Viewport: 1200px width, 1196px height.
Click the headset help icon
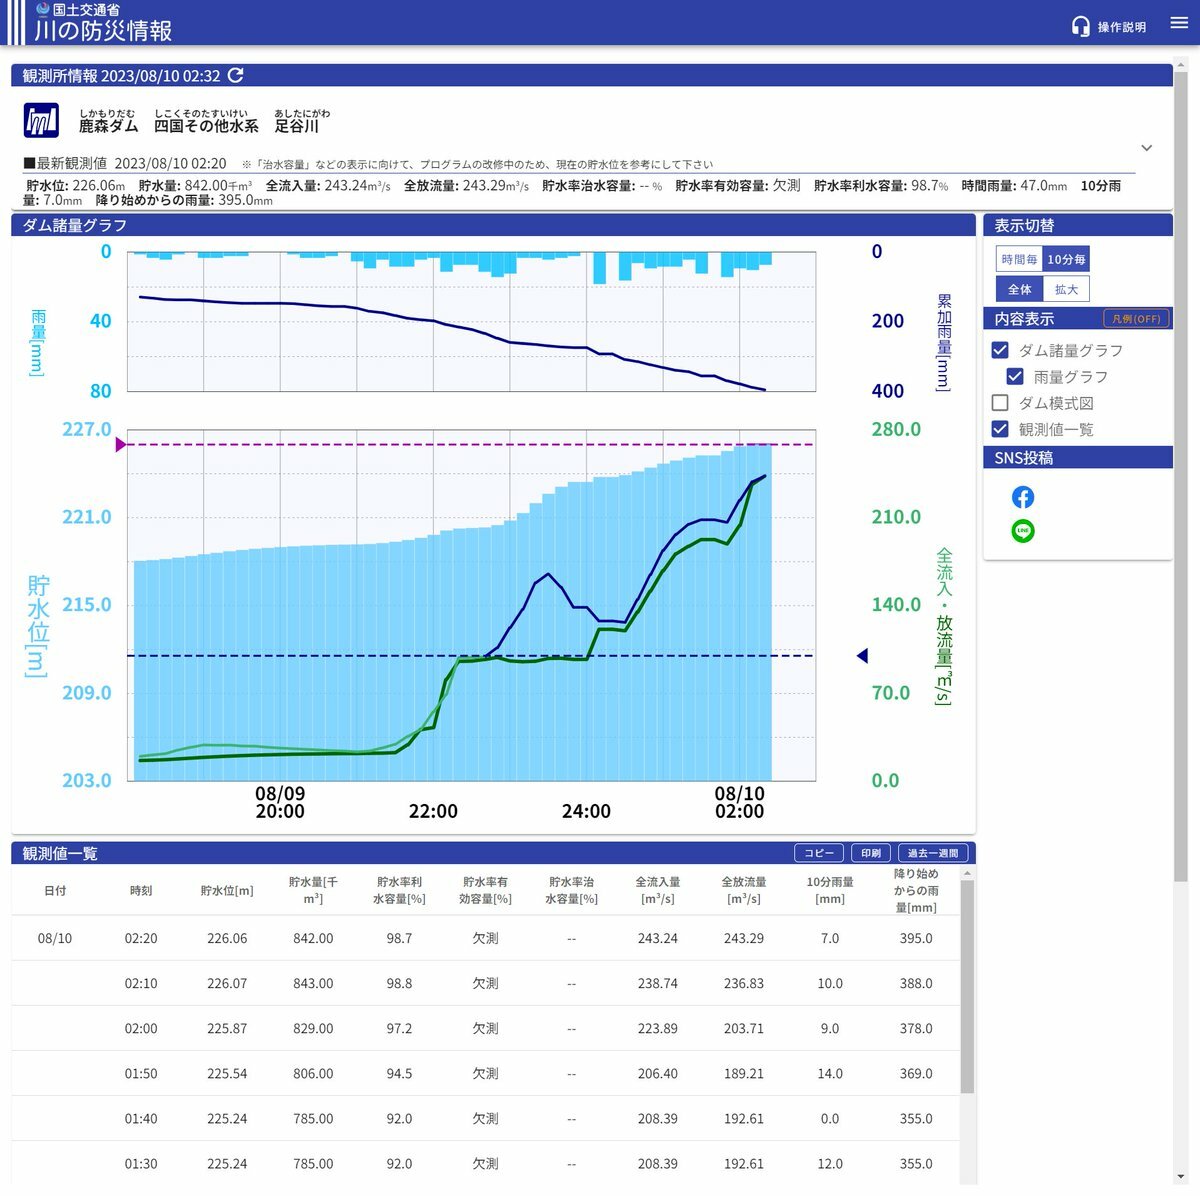(x=1080, y=27)
